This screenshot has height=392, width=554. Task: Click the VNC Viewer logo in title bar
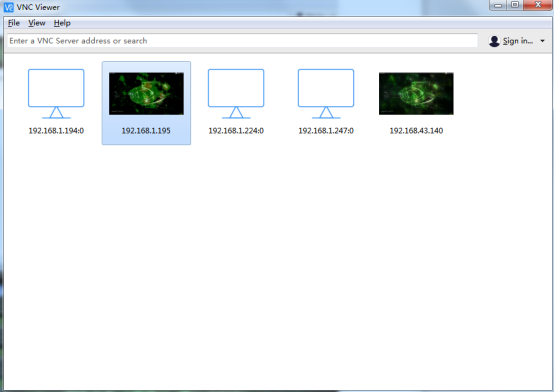tap(8, 7)
